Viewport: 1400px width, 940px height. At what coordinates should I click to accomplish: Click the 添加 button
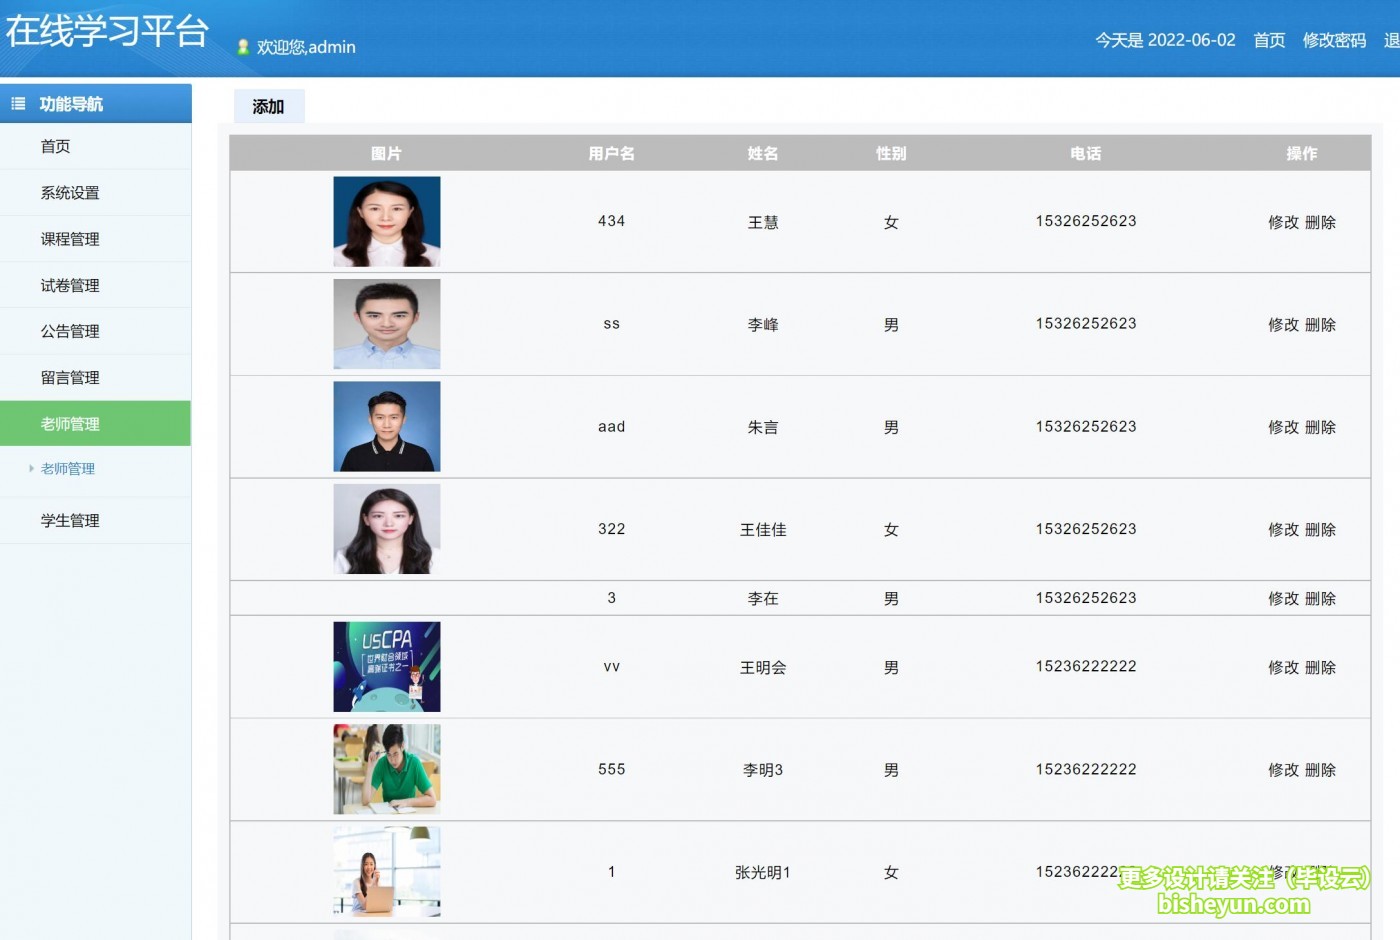point(268,106)
